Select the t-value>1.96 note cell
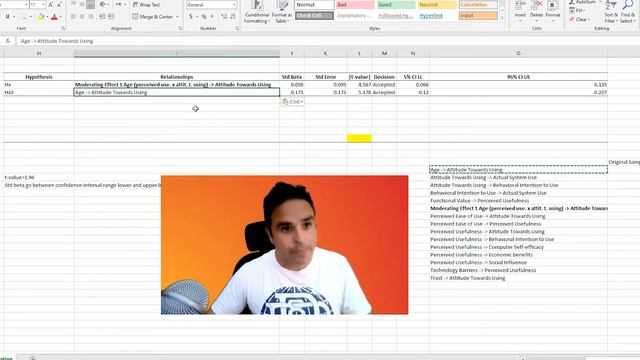 (x=39, y=178)
